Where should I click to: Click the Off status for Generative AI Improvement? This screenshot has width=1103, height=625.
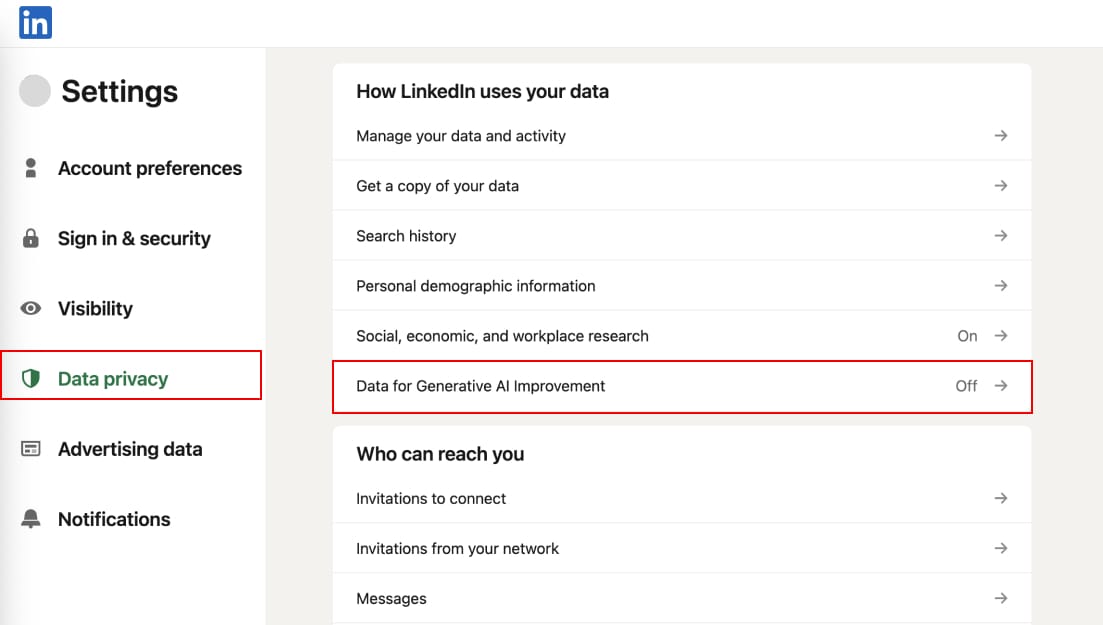click(966, 386)
